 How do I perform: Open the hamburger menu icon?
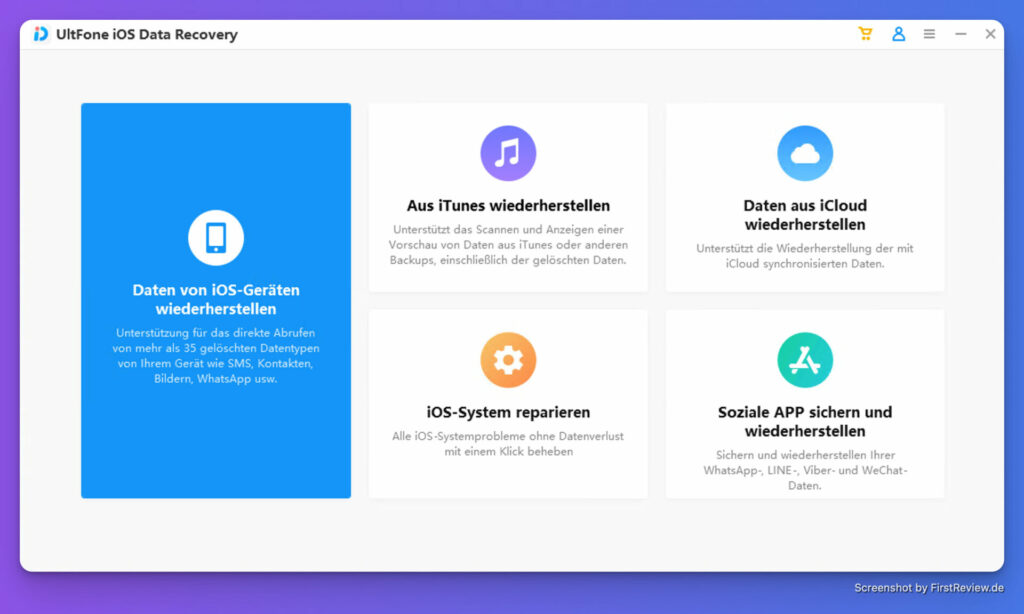(929, 34)
